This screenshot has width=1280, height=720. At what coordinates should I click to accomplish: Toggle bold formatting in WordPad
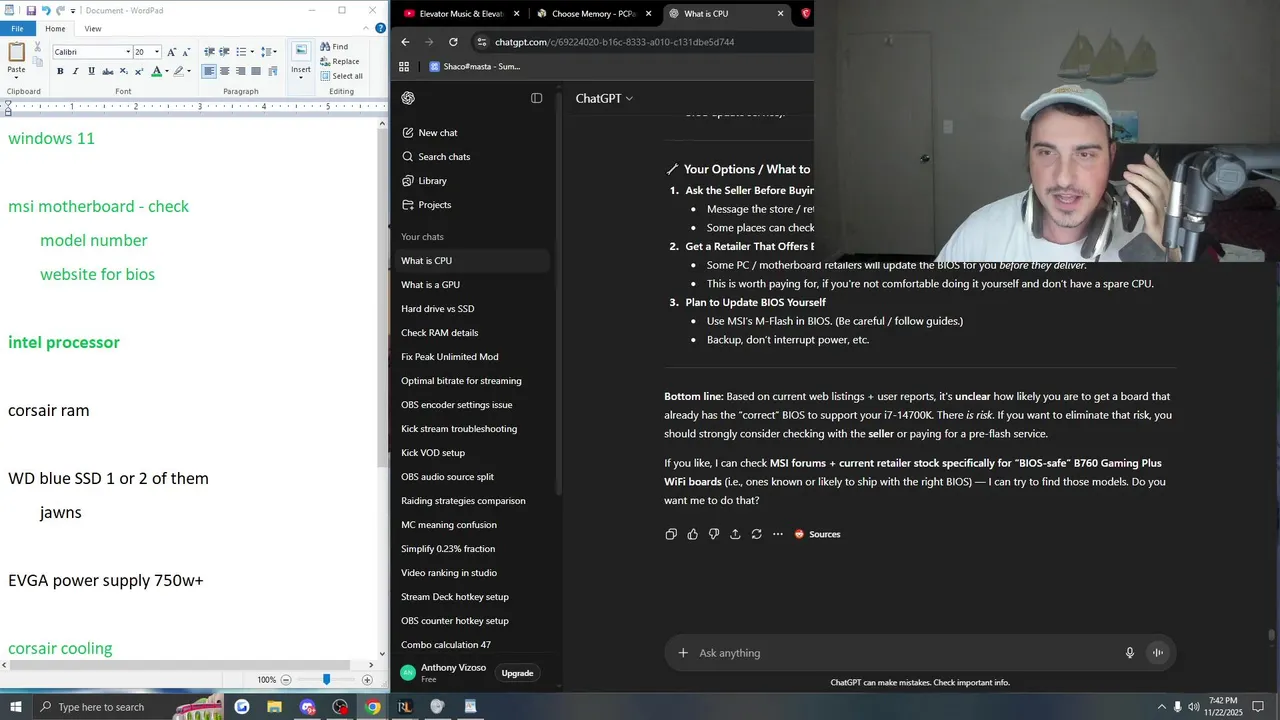tap(60, 71)
